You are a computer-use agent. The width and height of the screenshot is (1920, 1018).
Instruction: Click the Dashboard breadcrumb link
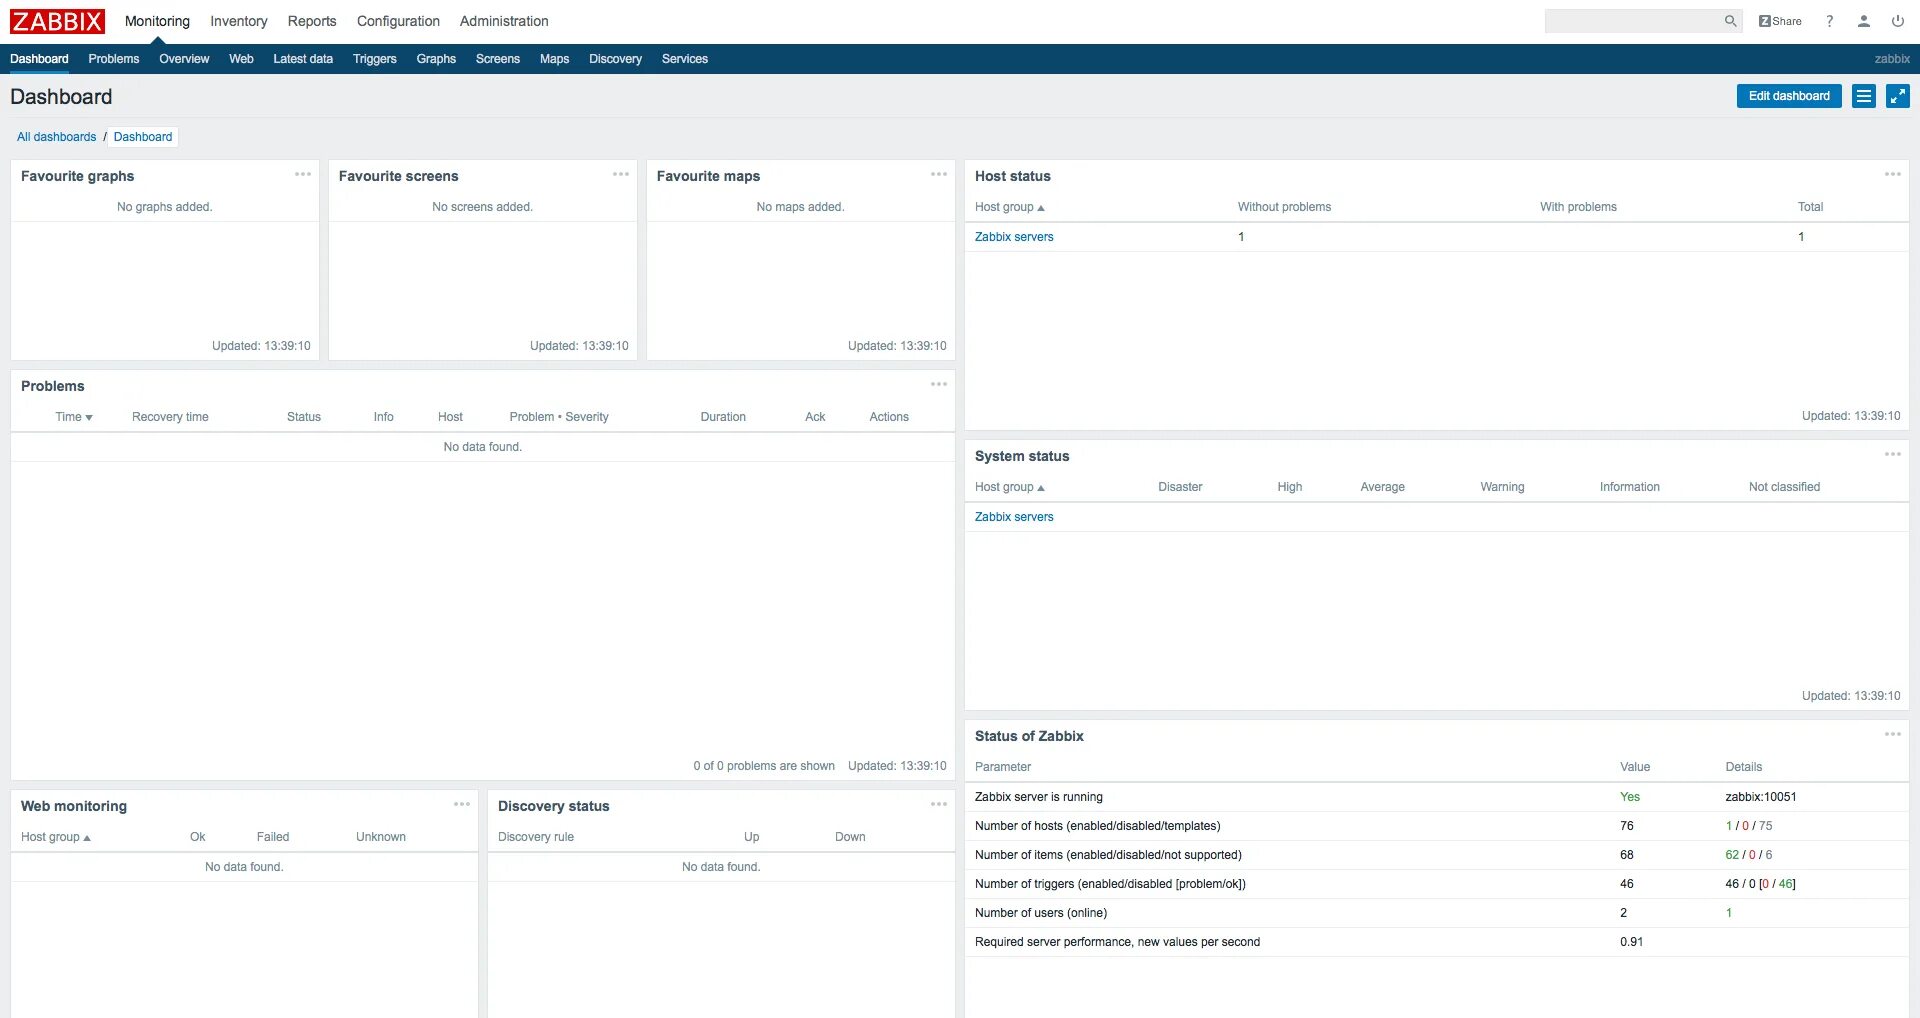pos(143,137)
